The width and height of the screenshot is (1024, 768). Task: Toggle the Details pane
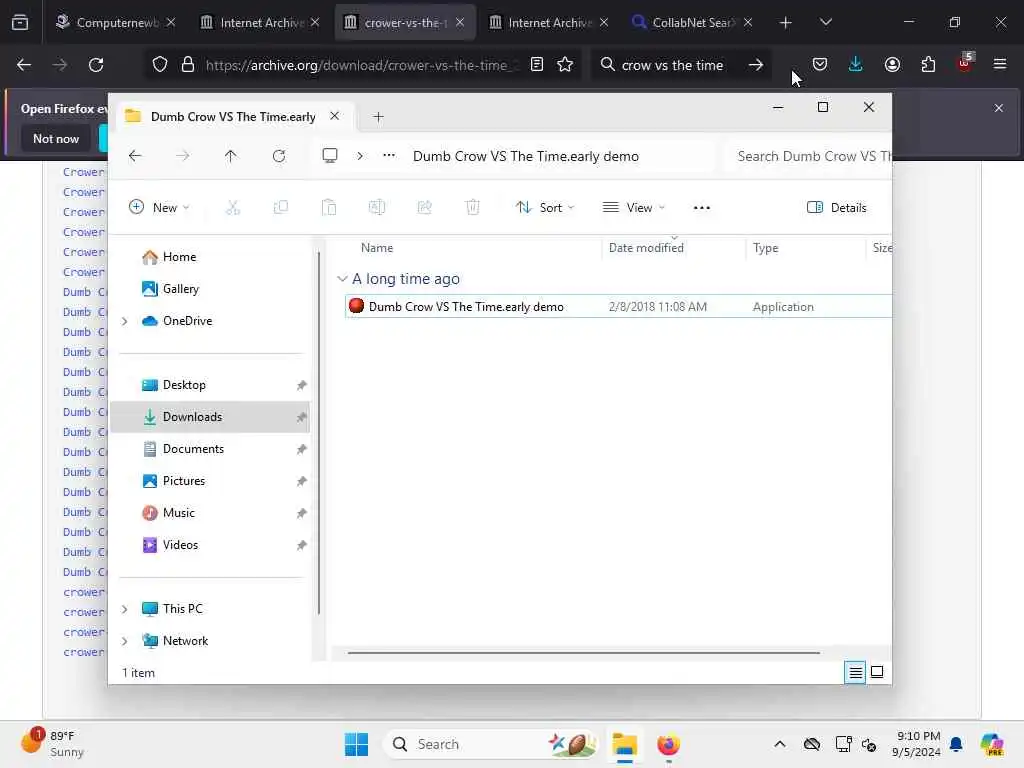tap(837, 208)
